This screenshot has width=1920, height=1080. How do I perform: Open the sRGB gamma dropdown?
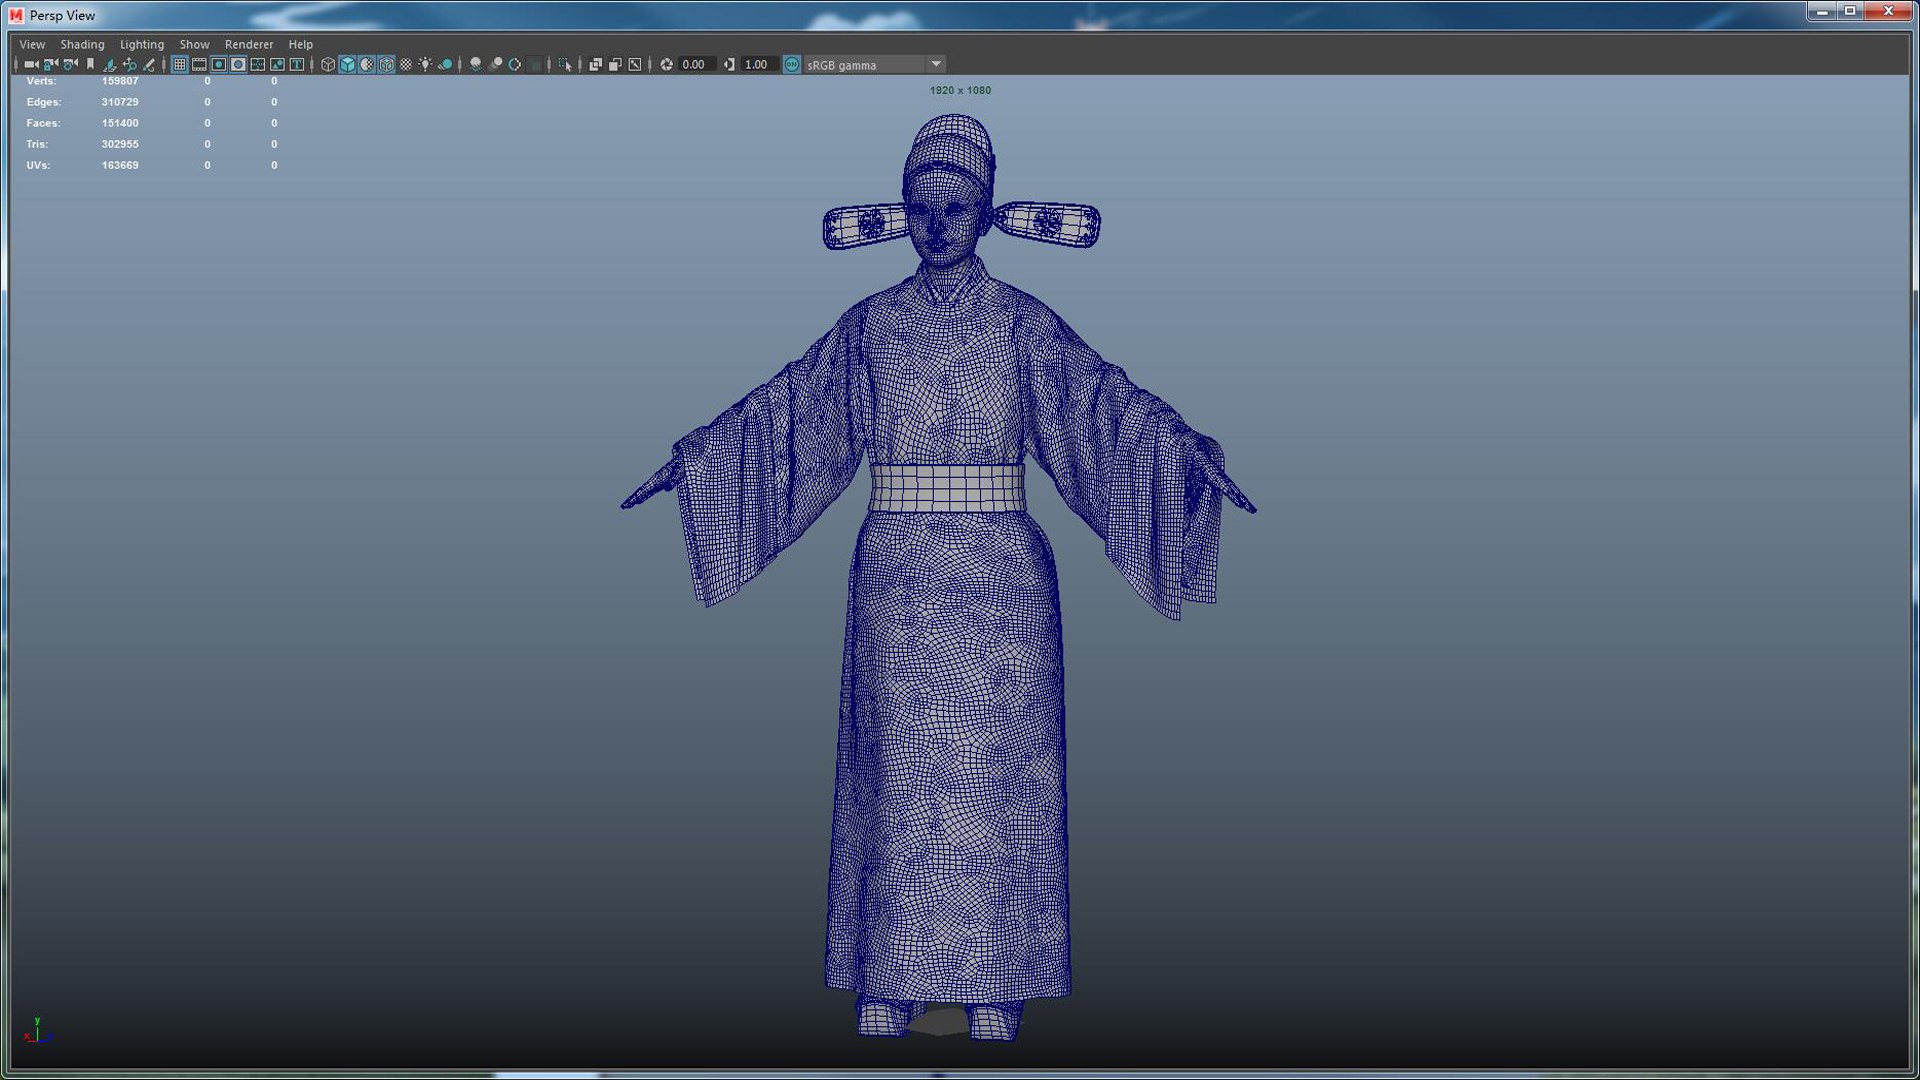tap(874, 65)
